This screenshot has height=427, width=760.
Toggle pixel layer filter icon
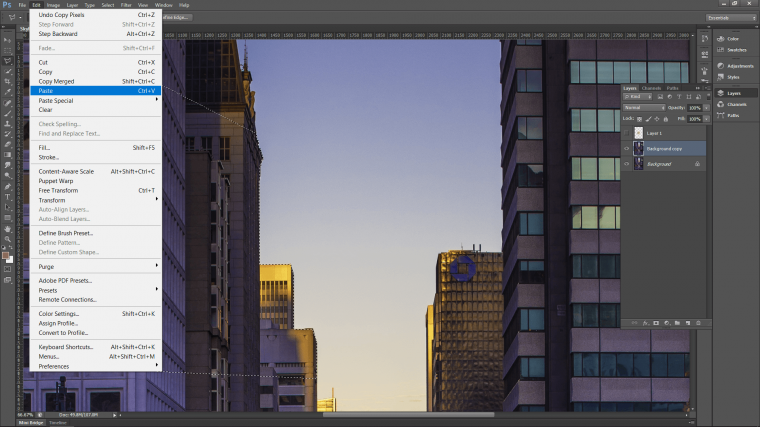(660, 97)
